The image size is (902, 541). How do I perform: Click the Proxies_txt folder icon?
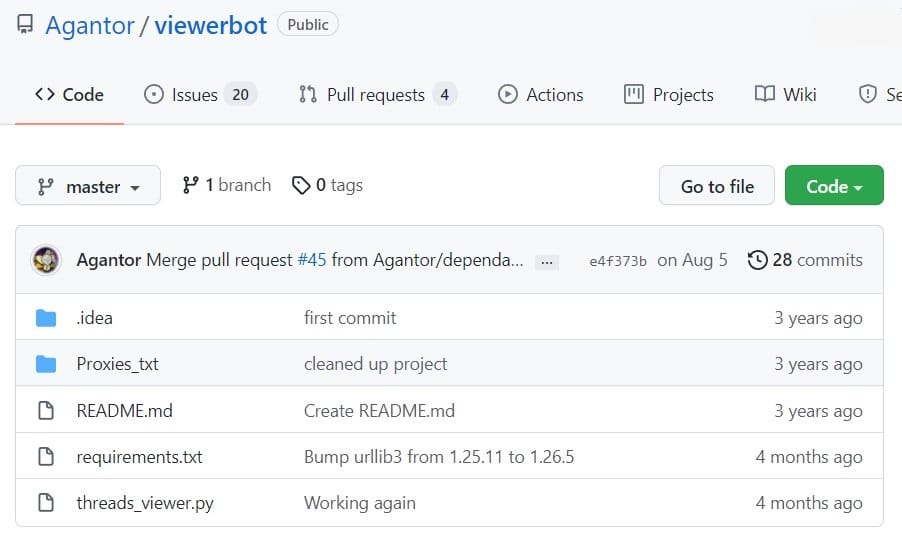pyautogui.click(x=46, y=364)
